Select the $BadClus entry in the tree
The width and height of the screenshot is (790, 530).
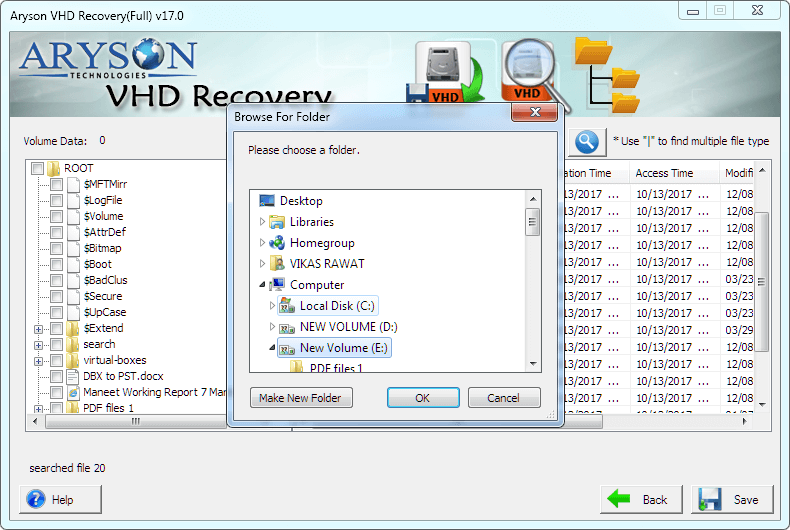click(105, 280)
